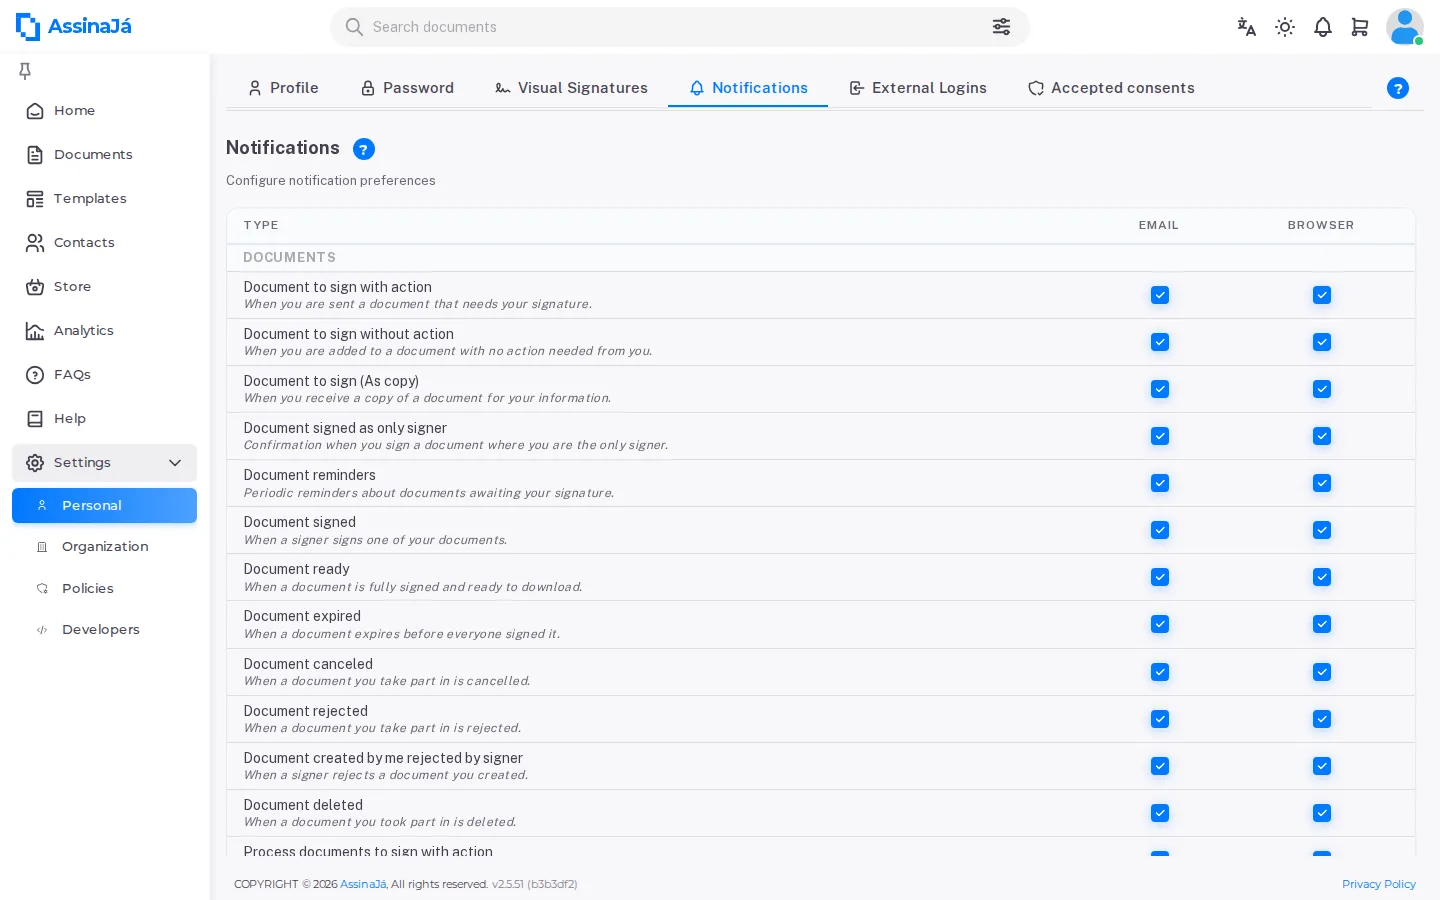This screenshot has width=1440, height=900.
Task: Switch to the Password tab
Action: (x=407, y=88)
